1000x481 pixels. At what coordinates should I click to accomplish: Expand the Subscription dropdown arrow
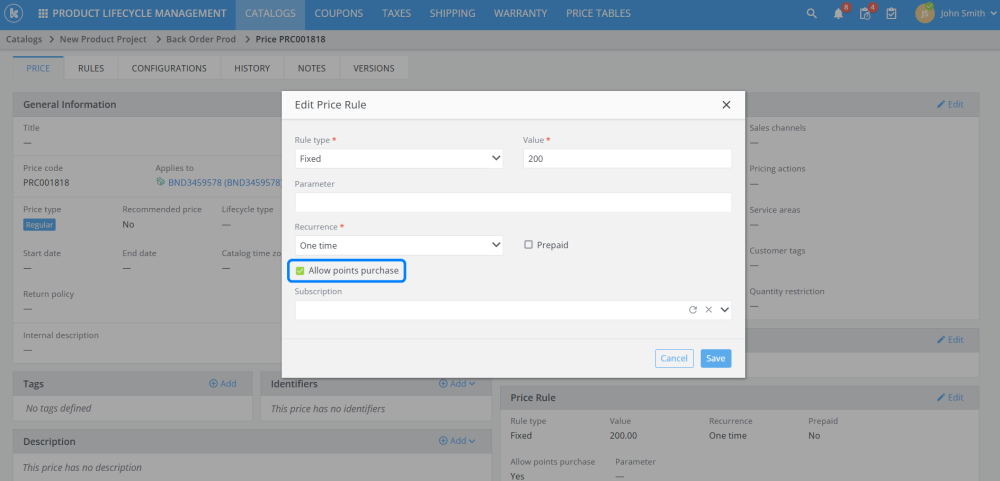click(x=724, y=310)
